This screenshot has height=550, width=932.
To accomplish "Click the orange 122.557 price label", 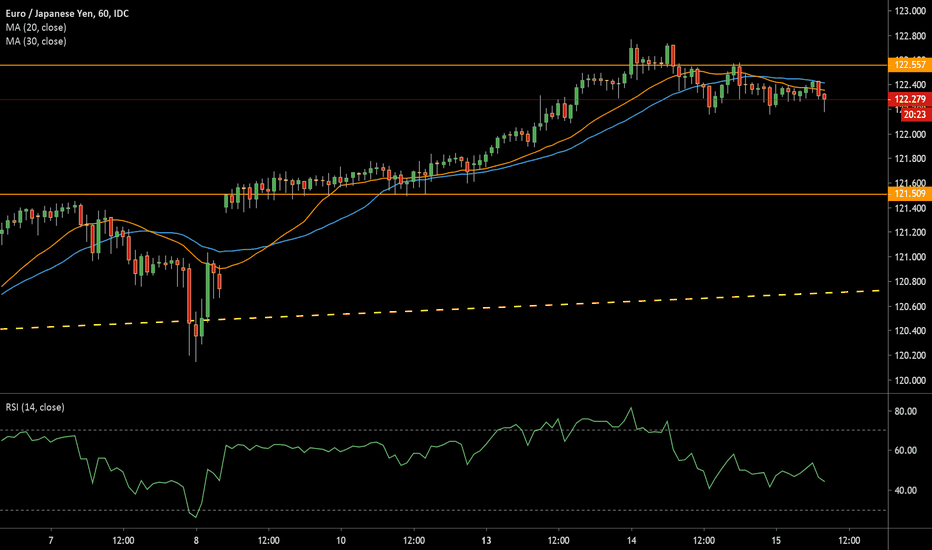I will pyautogui.click(x=909, y=64).
